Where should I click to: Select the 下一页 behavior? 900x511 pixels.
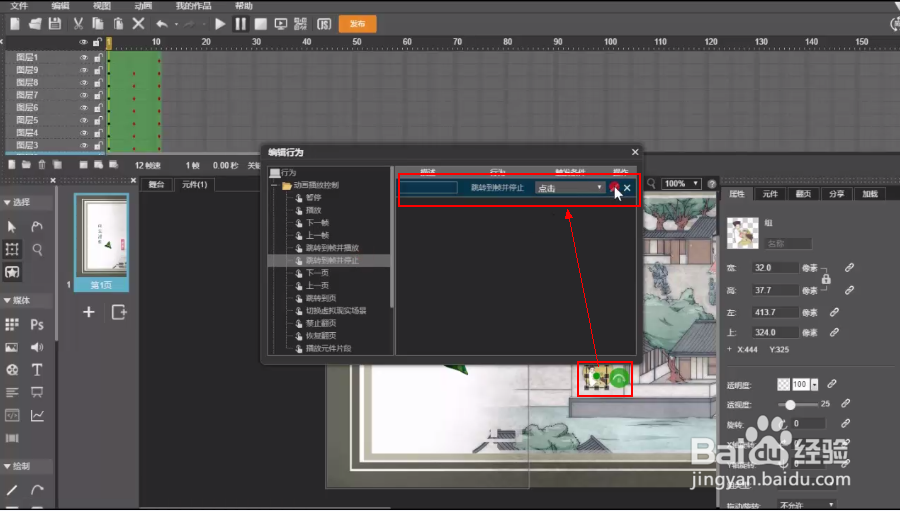[x=317, y=273]
